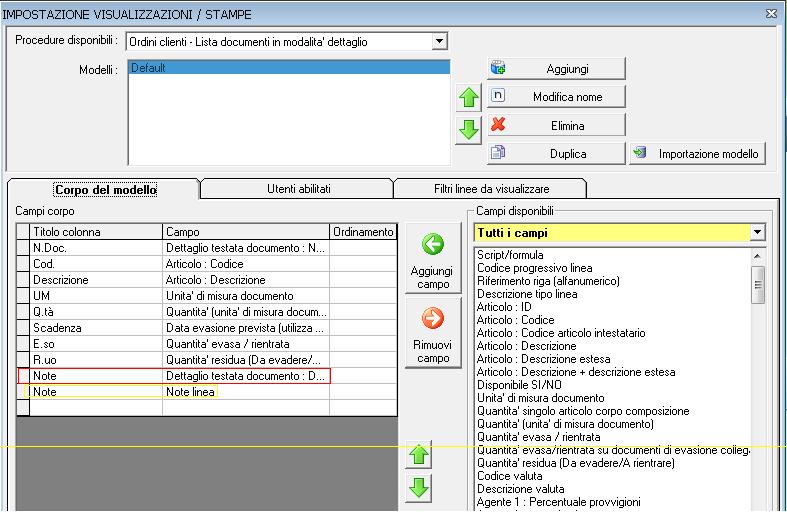Click the Modifica nome button
Screen dimensions: 787x512
click(x=556, y=96)
